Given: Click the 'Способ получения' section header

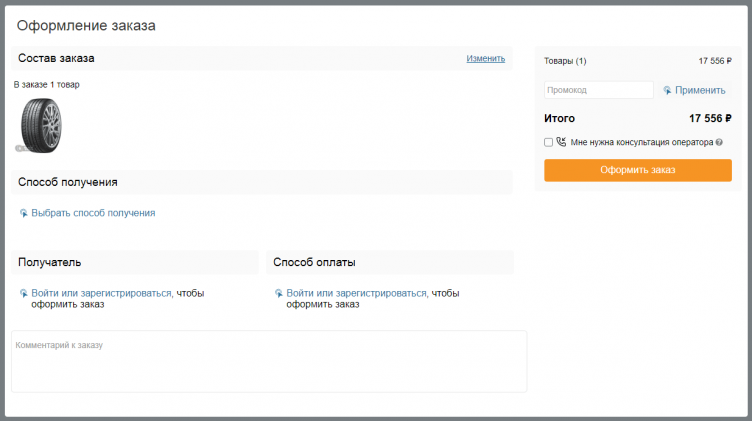Looking at the screenshot, I should [68, 182].
